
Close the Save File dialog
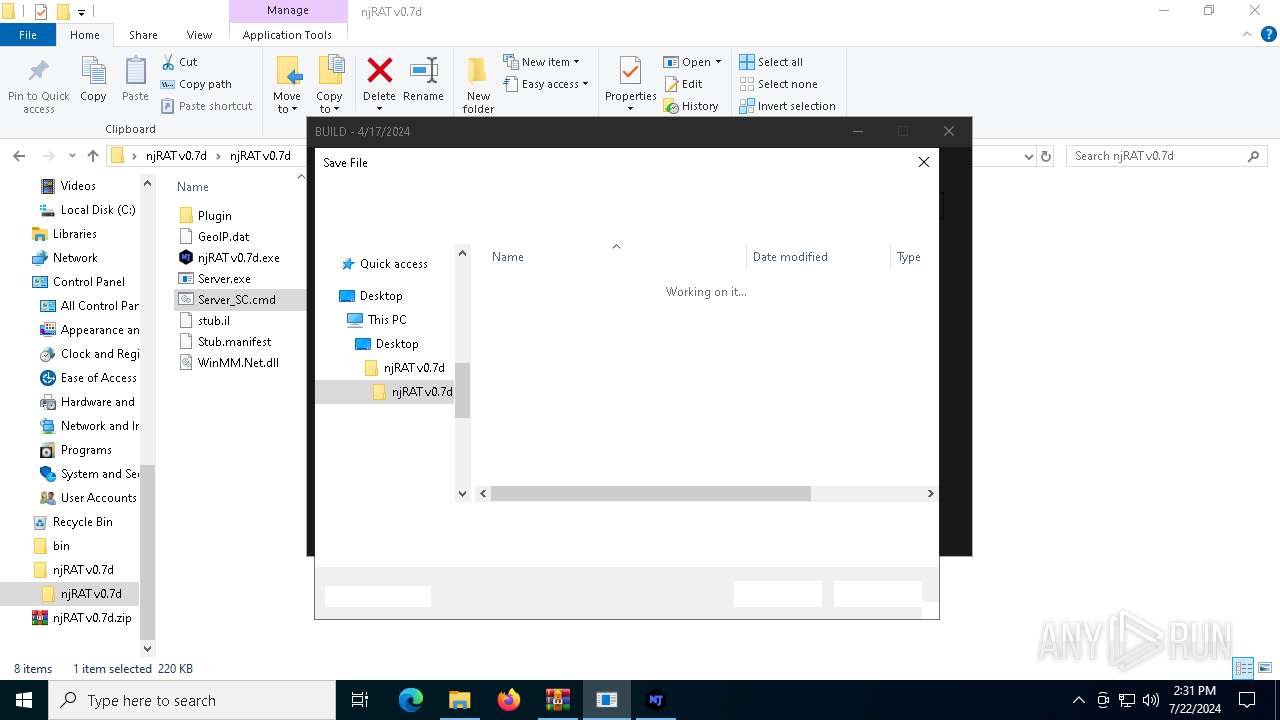[x=923, y=162]
